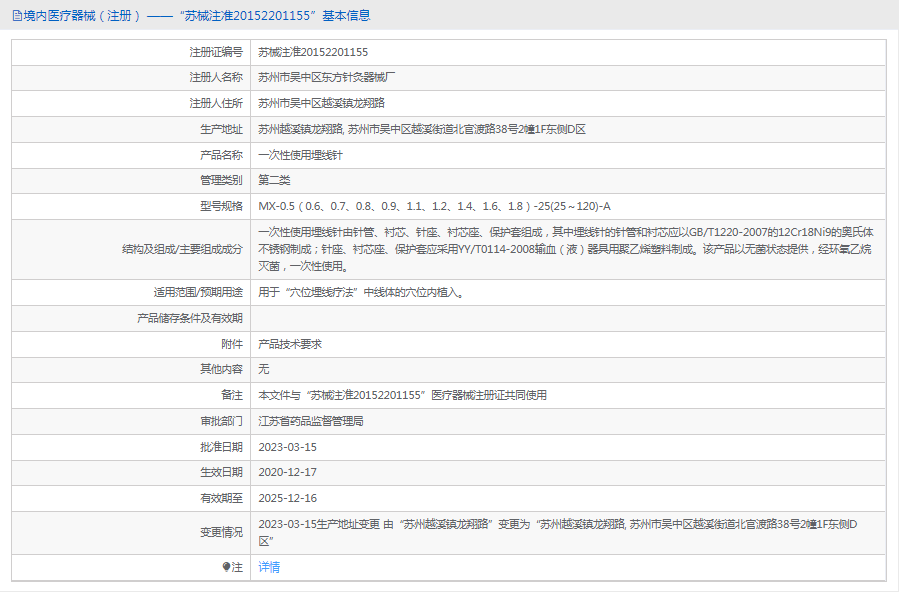Click approving department 江苏省药品监督管理局
This screenshot has height=592, width=899.
click(311, 421)
